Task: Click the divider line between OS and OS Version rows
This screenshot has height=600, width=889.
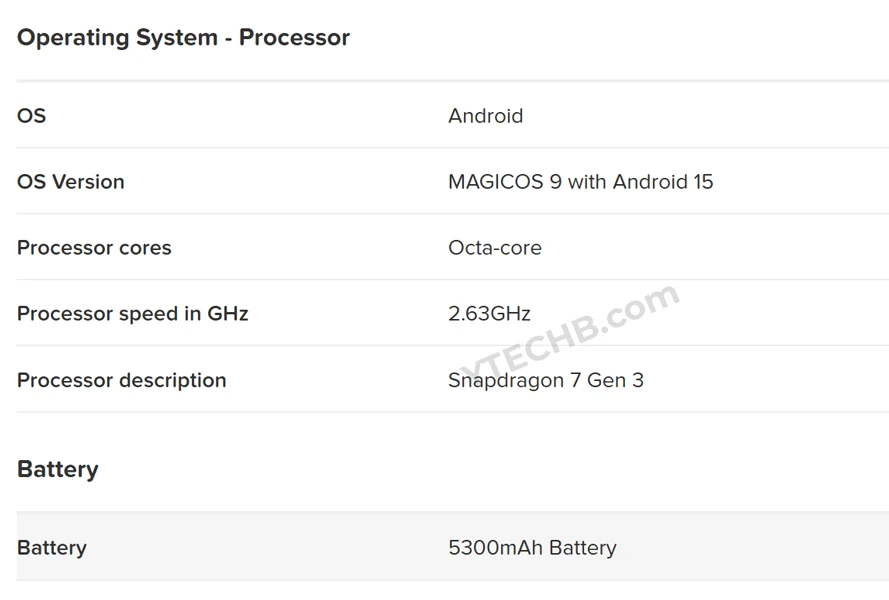Action: pos(452,148)
